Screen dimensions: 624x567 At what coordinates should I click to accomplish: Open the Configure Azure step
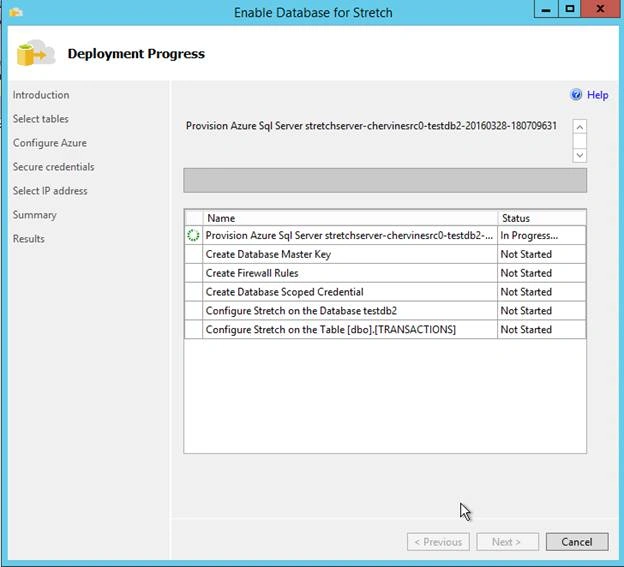pyautogui.click(x=50, y=143)
